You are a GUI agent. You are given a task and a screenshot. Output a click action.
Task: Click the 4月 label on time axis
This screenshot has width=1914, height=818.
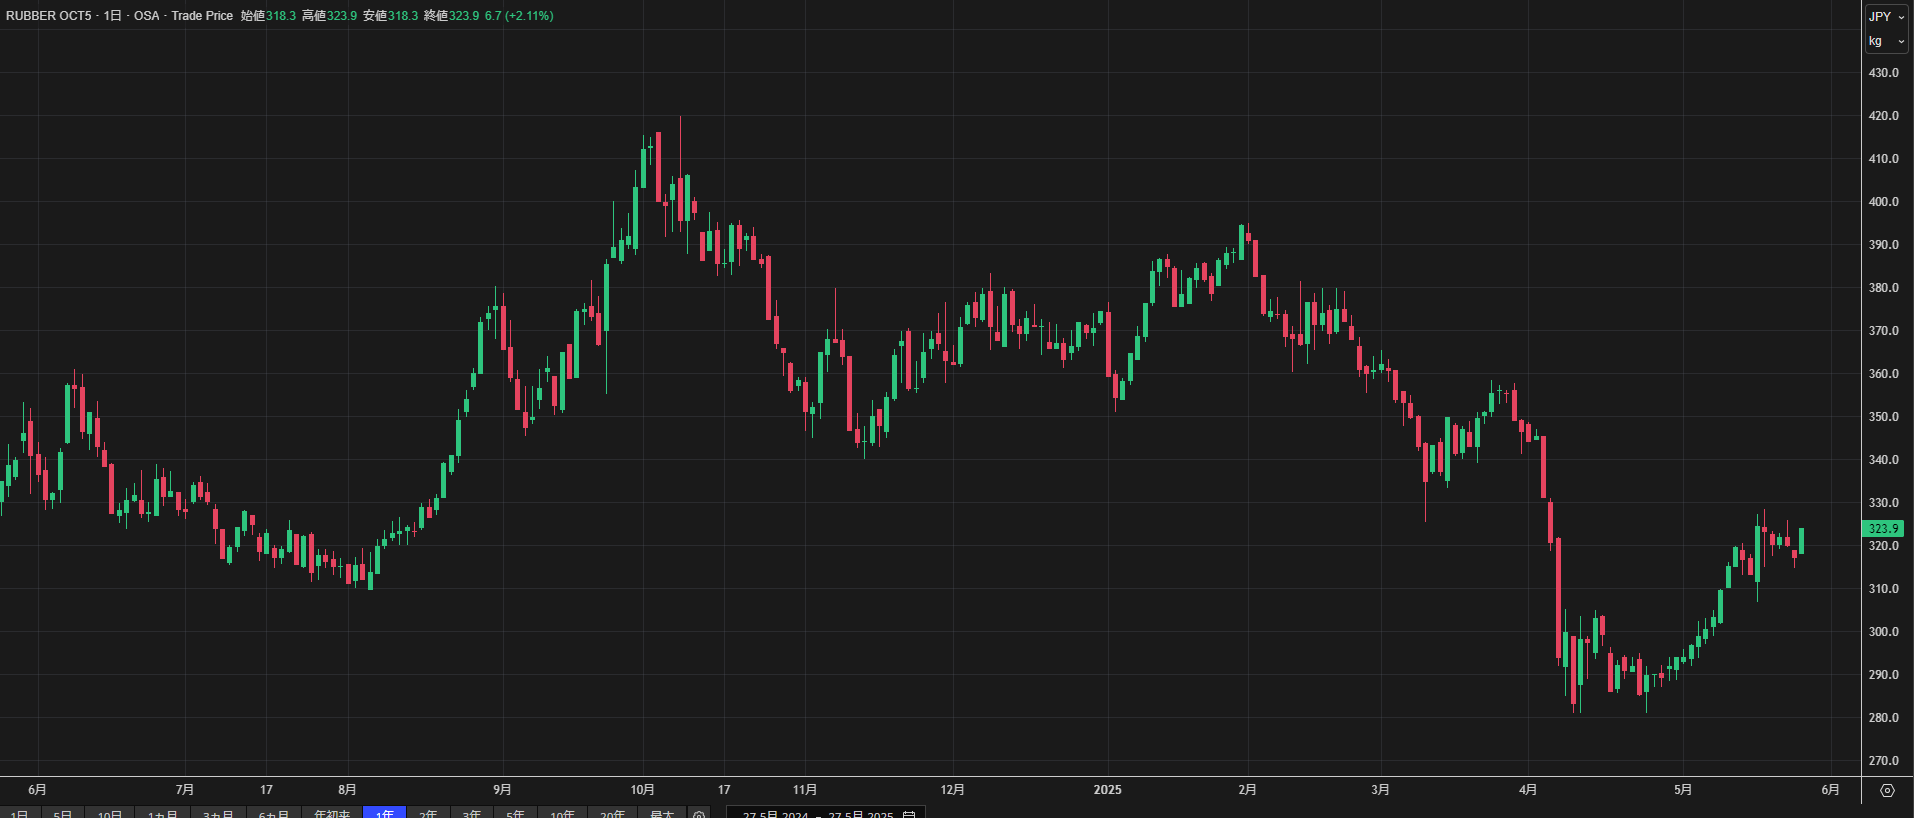[x=1528, y=790]
